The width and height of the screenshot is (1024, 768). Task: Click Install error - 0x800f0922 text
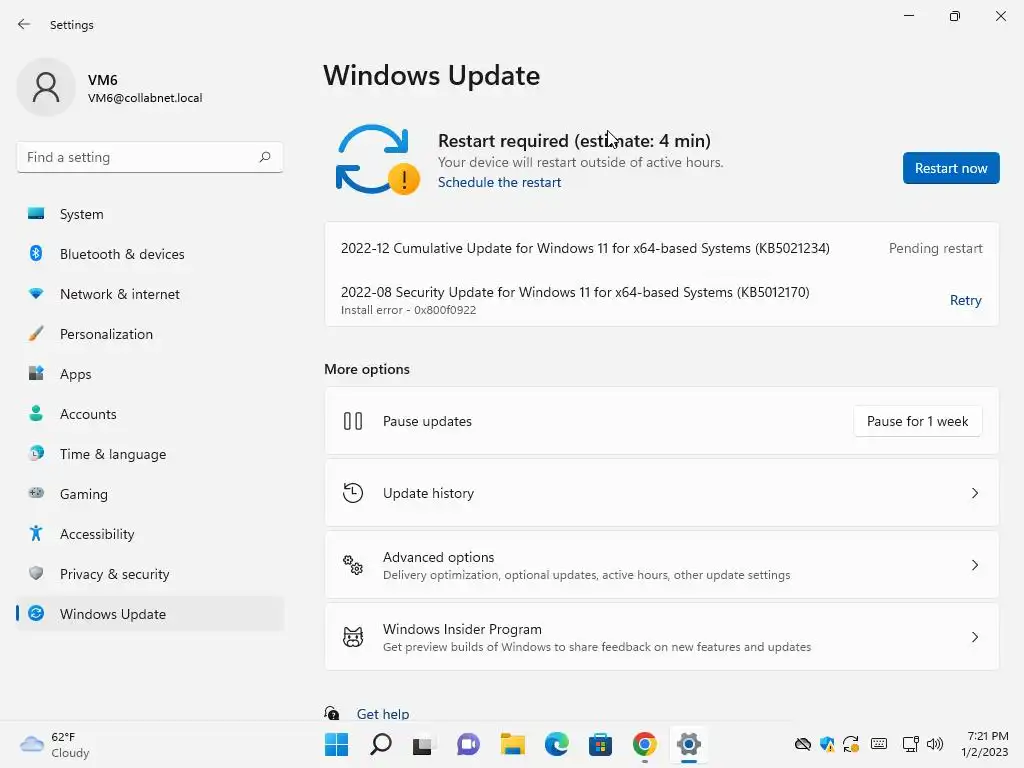coord(408,310)
